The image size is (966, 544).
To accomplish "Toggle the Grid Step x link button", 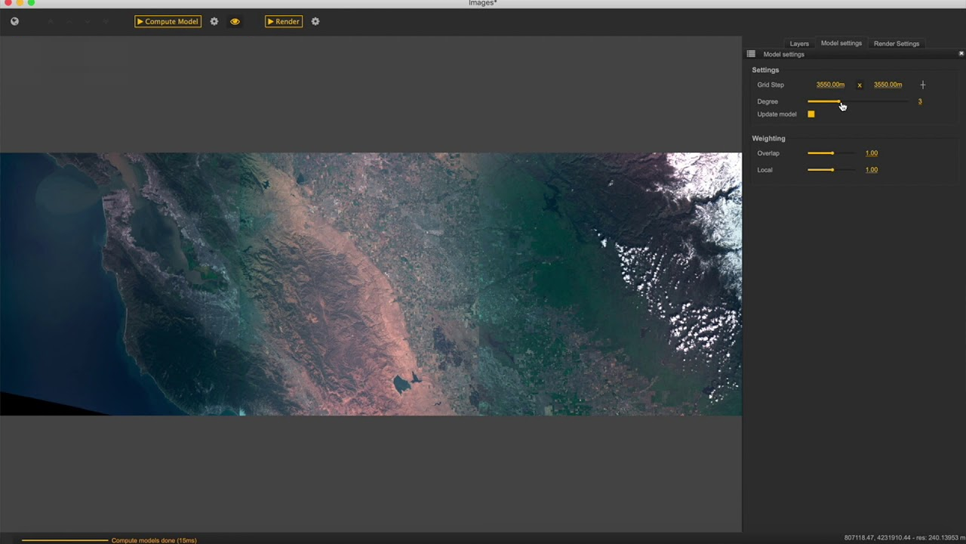I will click(859, 85).
